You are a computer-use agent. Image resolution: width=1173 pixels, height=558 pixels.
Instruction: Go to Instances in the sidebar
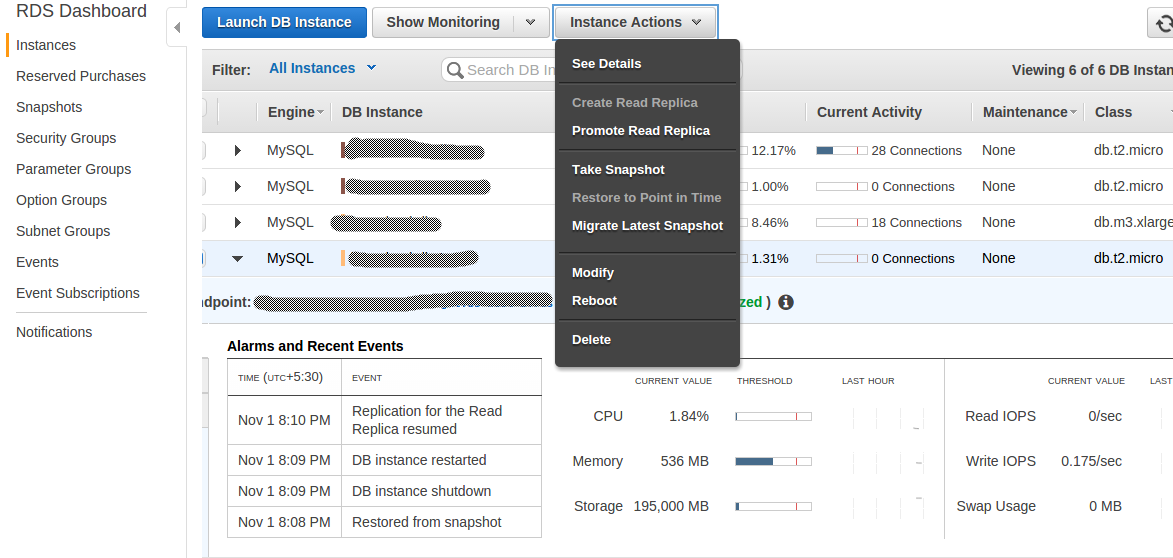tap(46, 45)
